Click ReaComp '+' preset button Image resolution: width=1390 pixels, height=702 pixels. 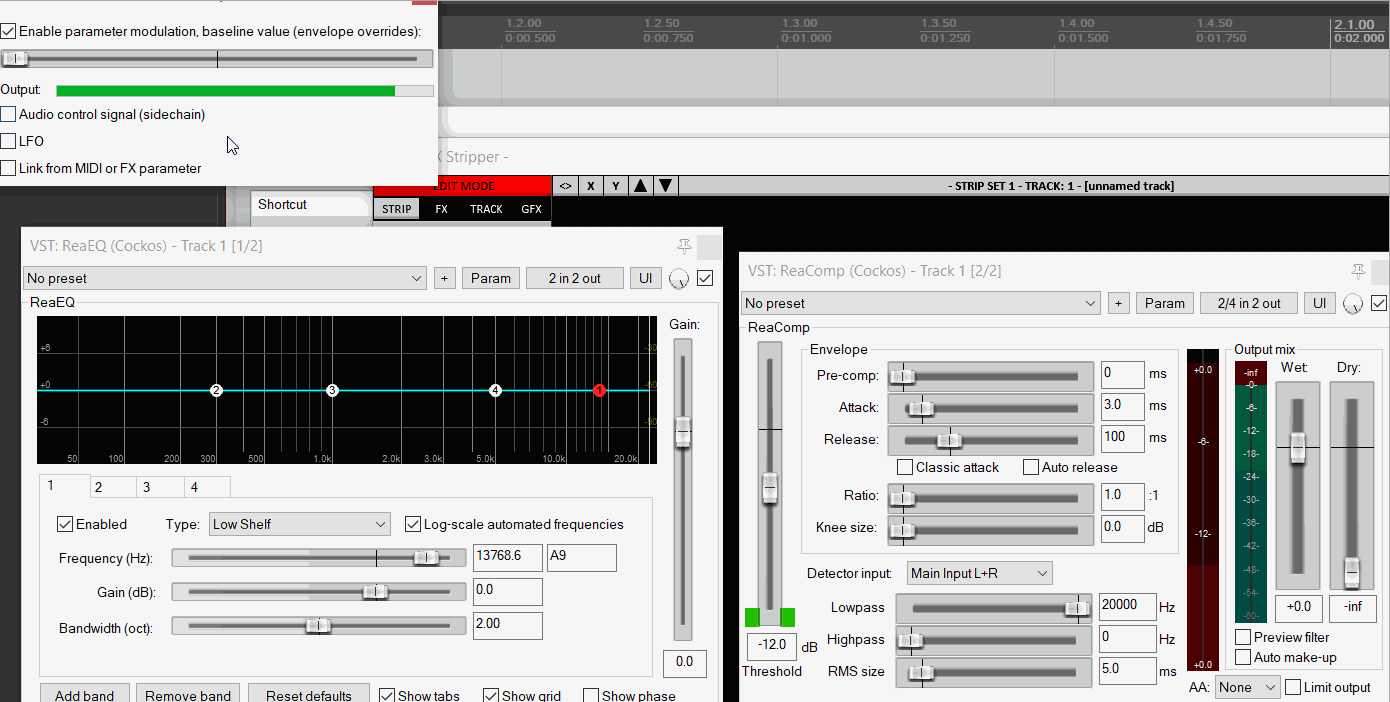click(1119, 303)
